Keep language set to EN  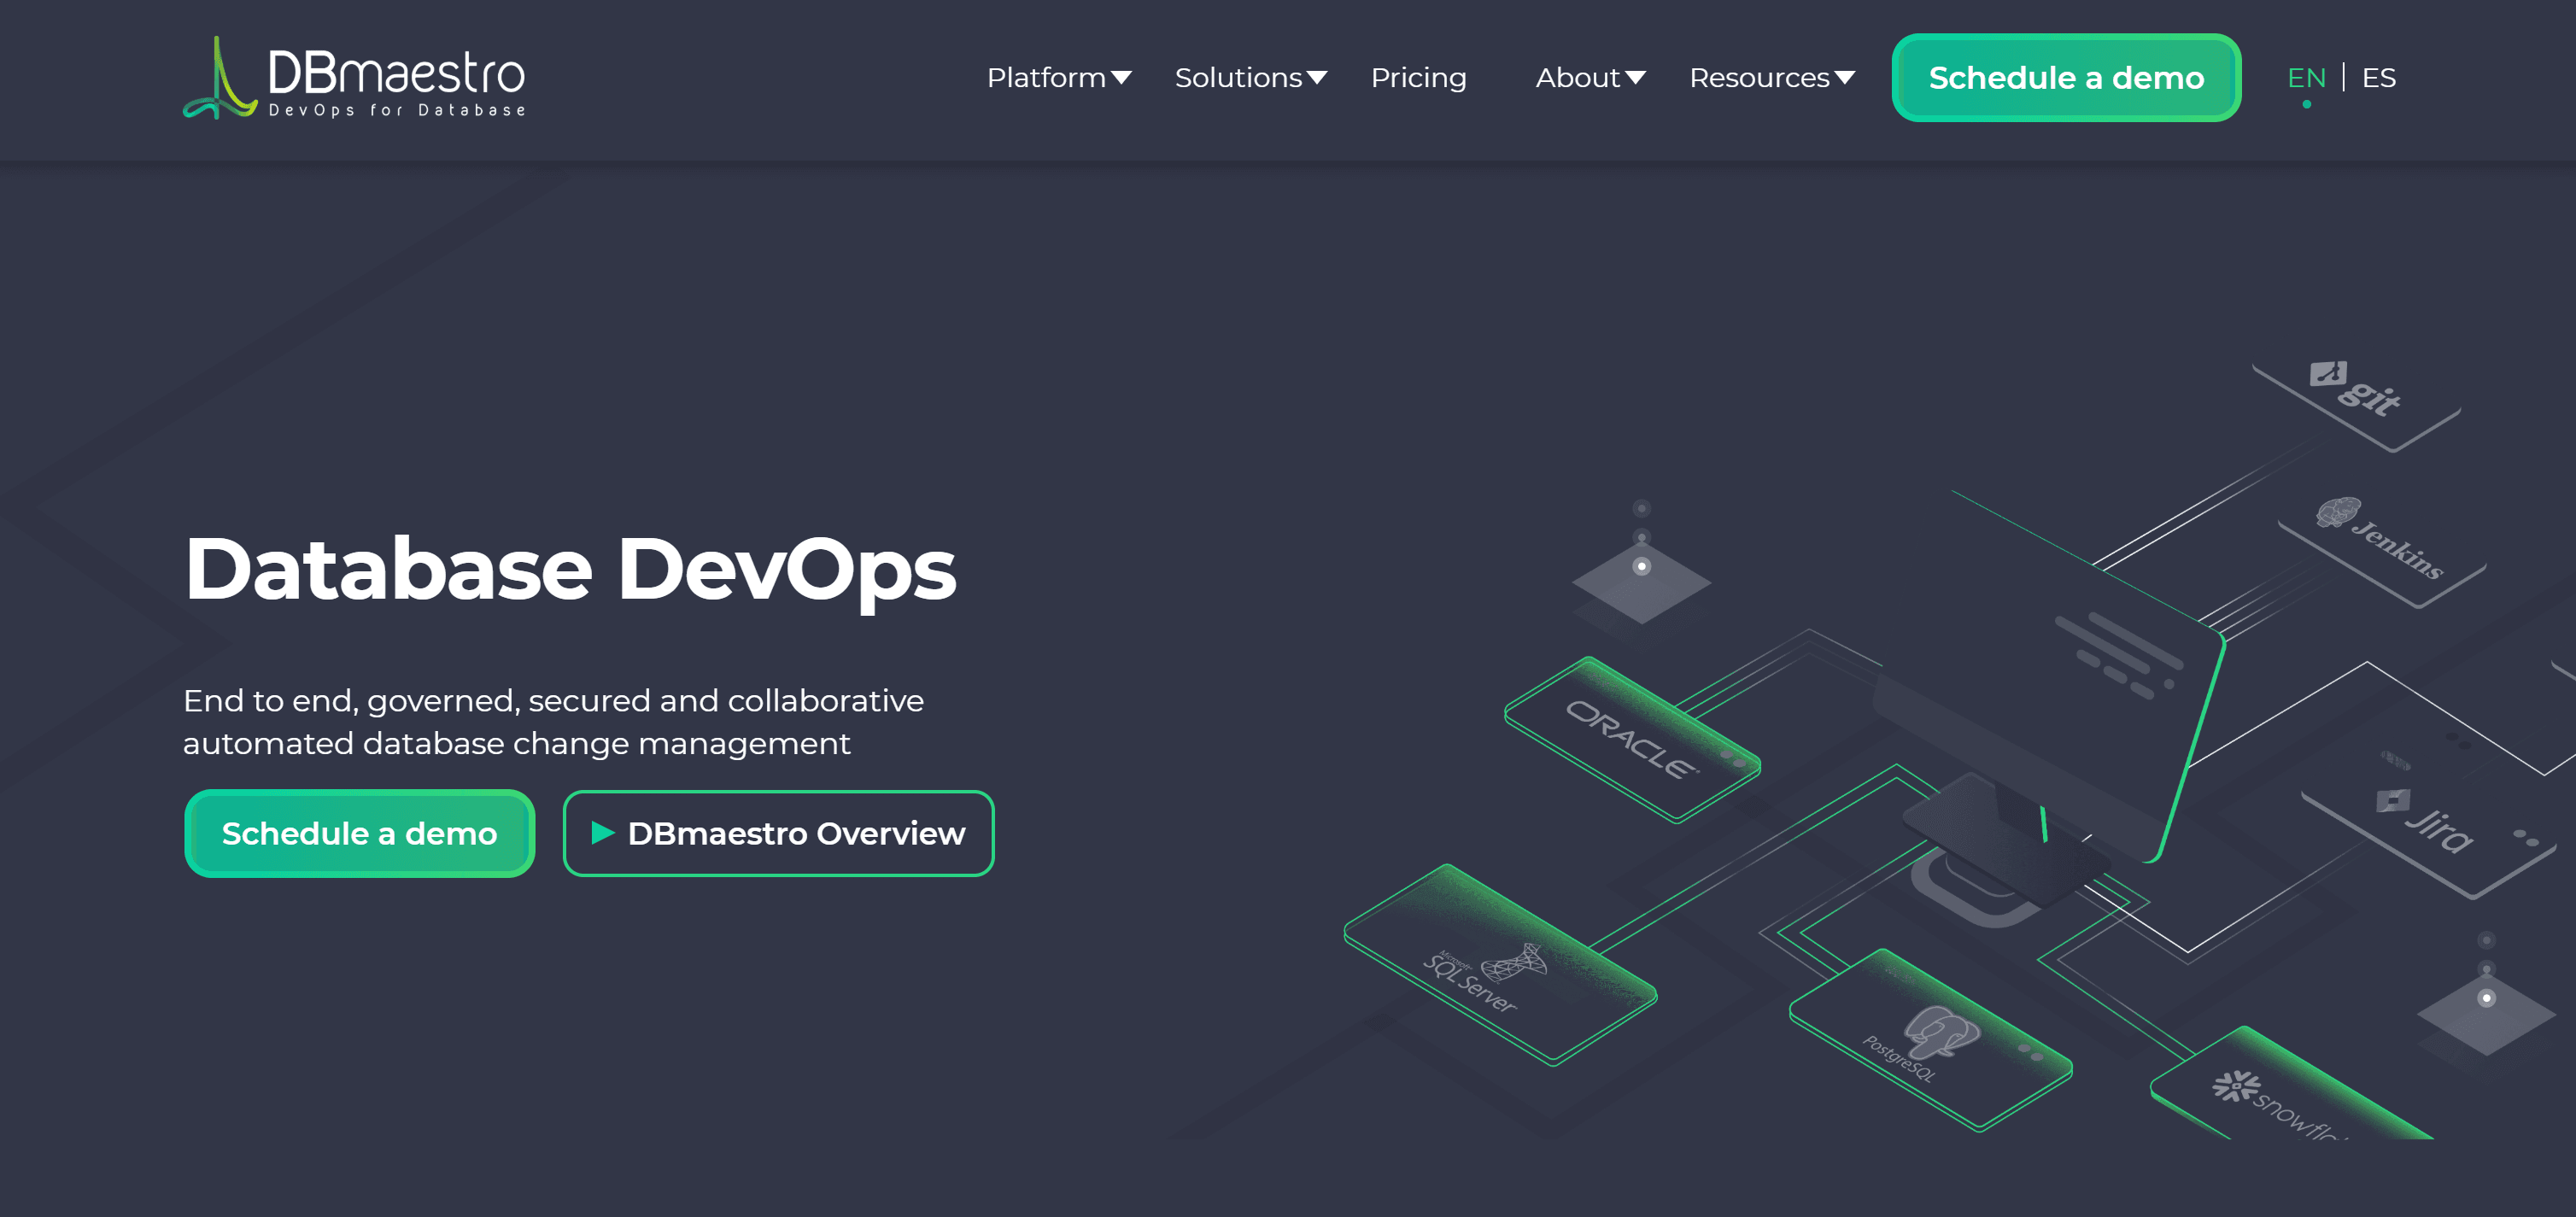(2307, 77)
